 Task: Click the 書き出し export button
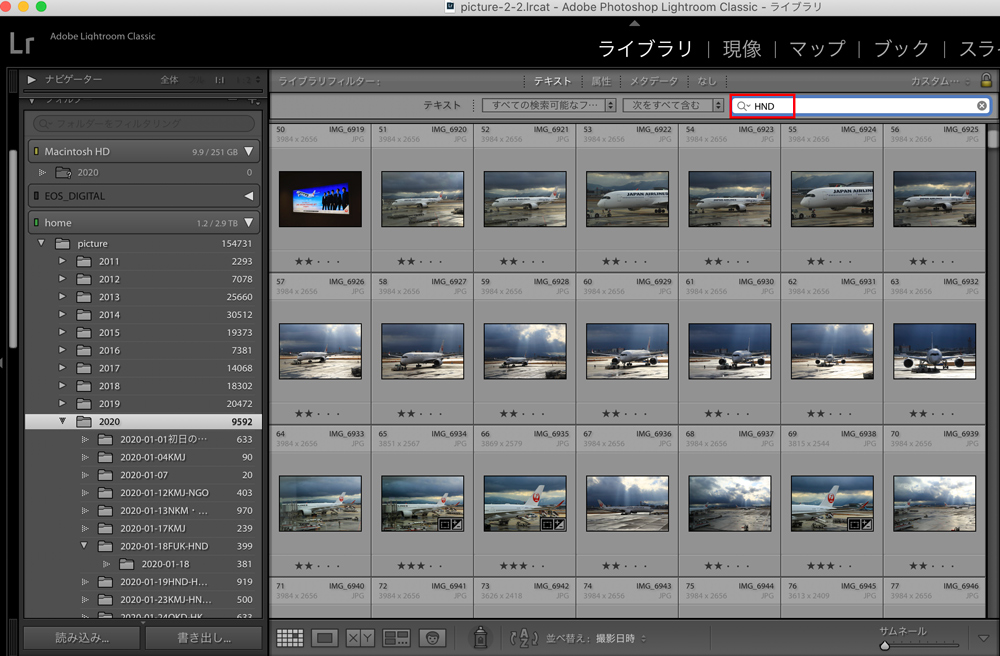click(204, 638)
